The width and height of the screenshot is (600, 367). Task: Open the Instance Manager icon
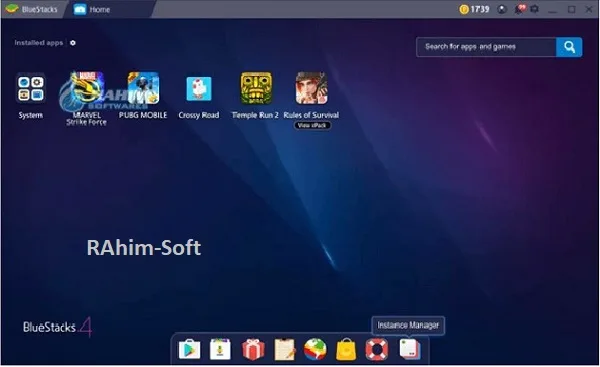tap(410, 349)
